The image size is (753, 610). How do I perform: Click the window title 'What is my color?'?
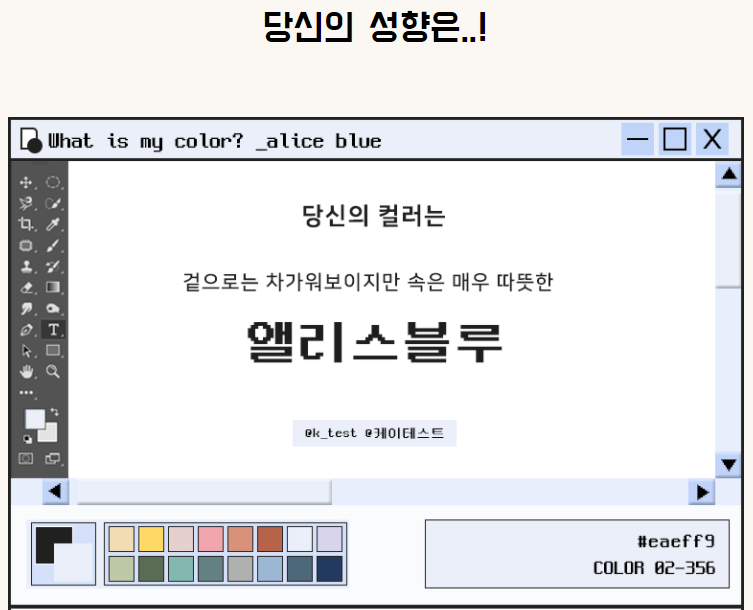point(146,141)
